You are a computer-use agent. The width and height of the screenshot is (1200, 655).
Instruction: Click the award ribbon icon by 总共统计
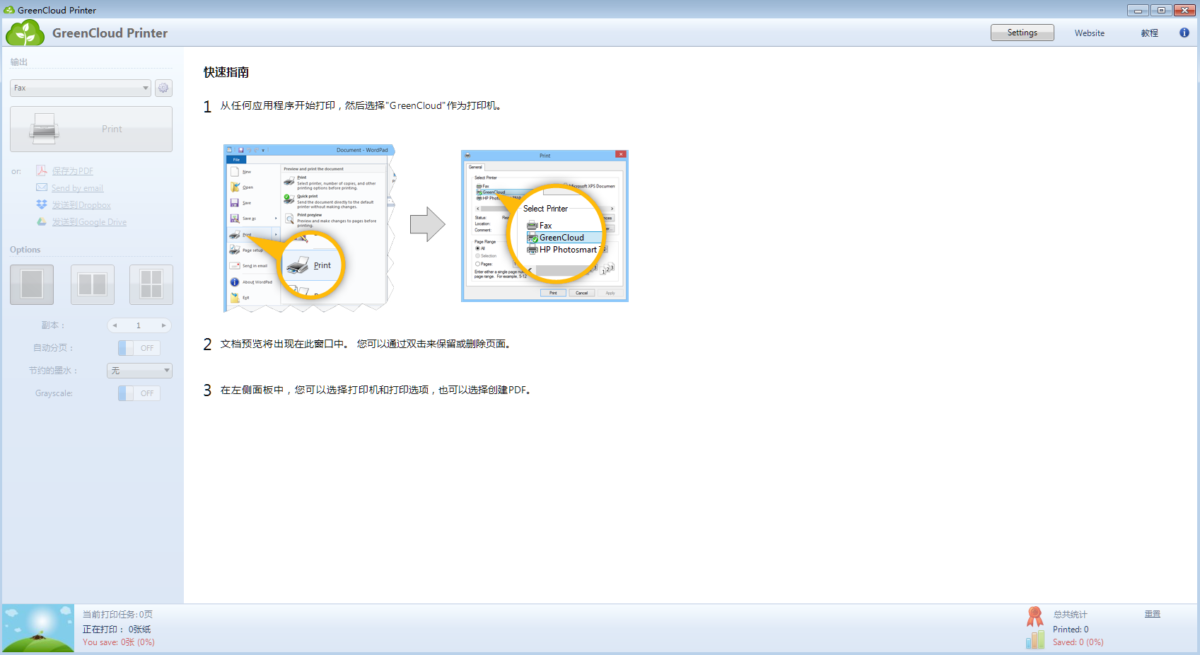1035,616
